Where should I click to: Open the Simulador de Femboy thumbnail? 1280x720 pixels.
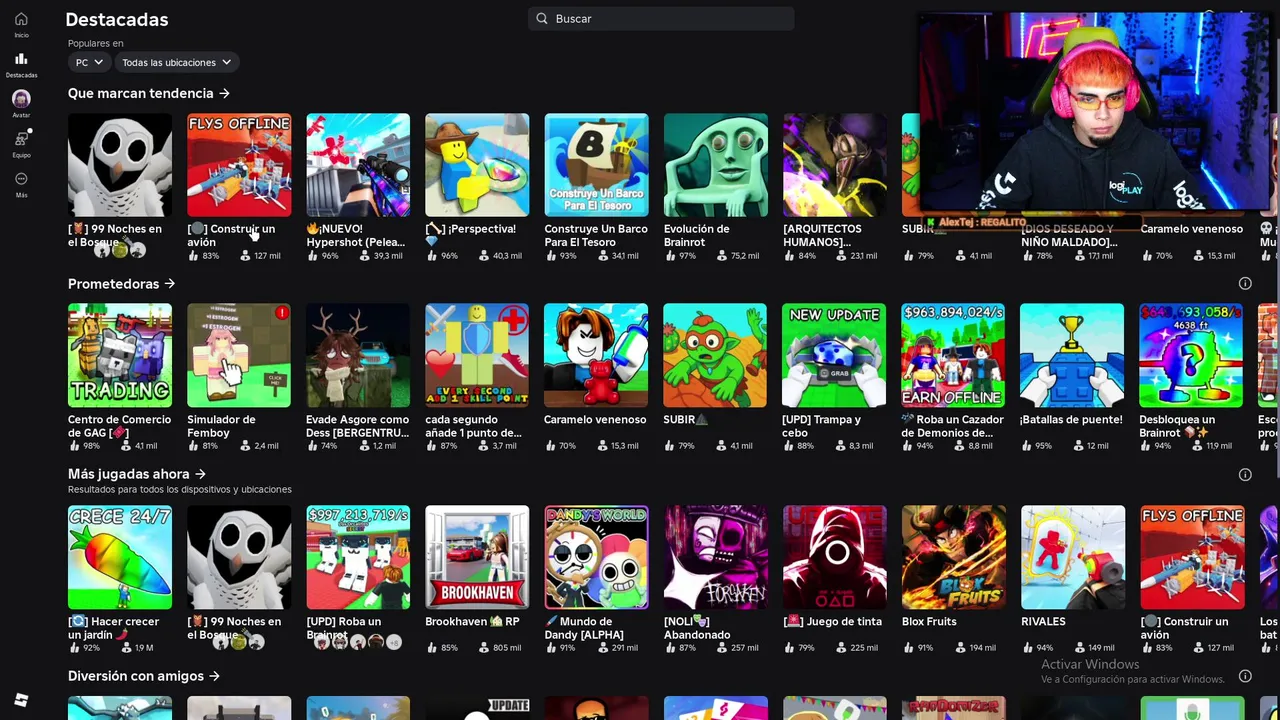tap(239, 356)
